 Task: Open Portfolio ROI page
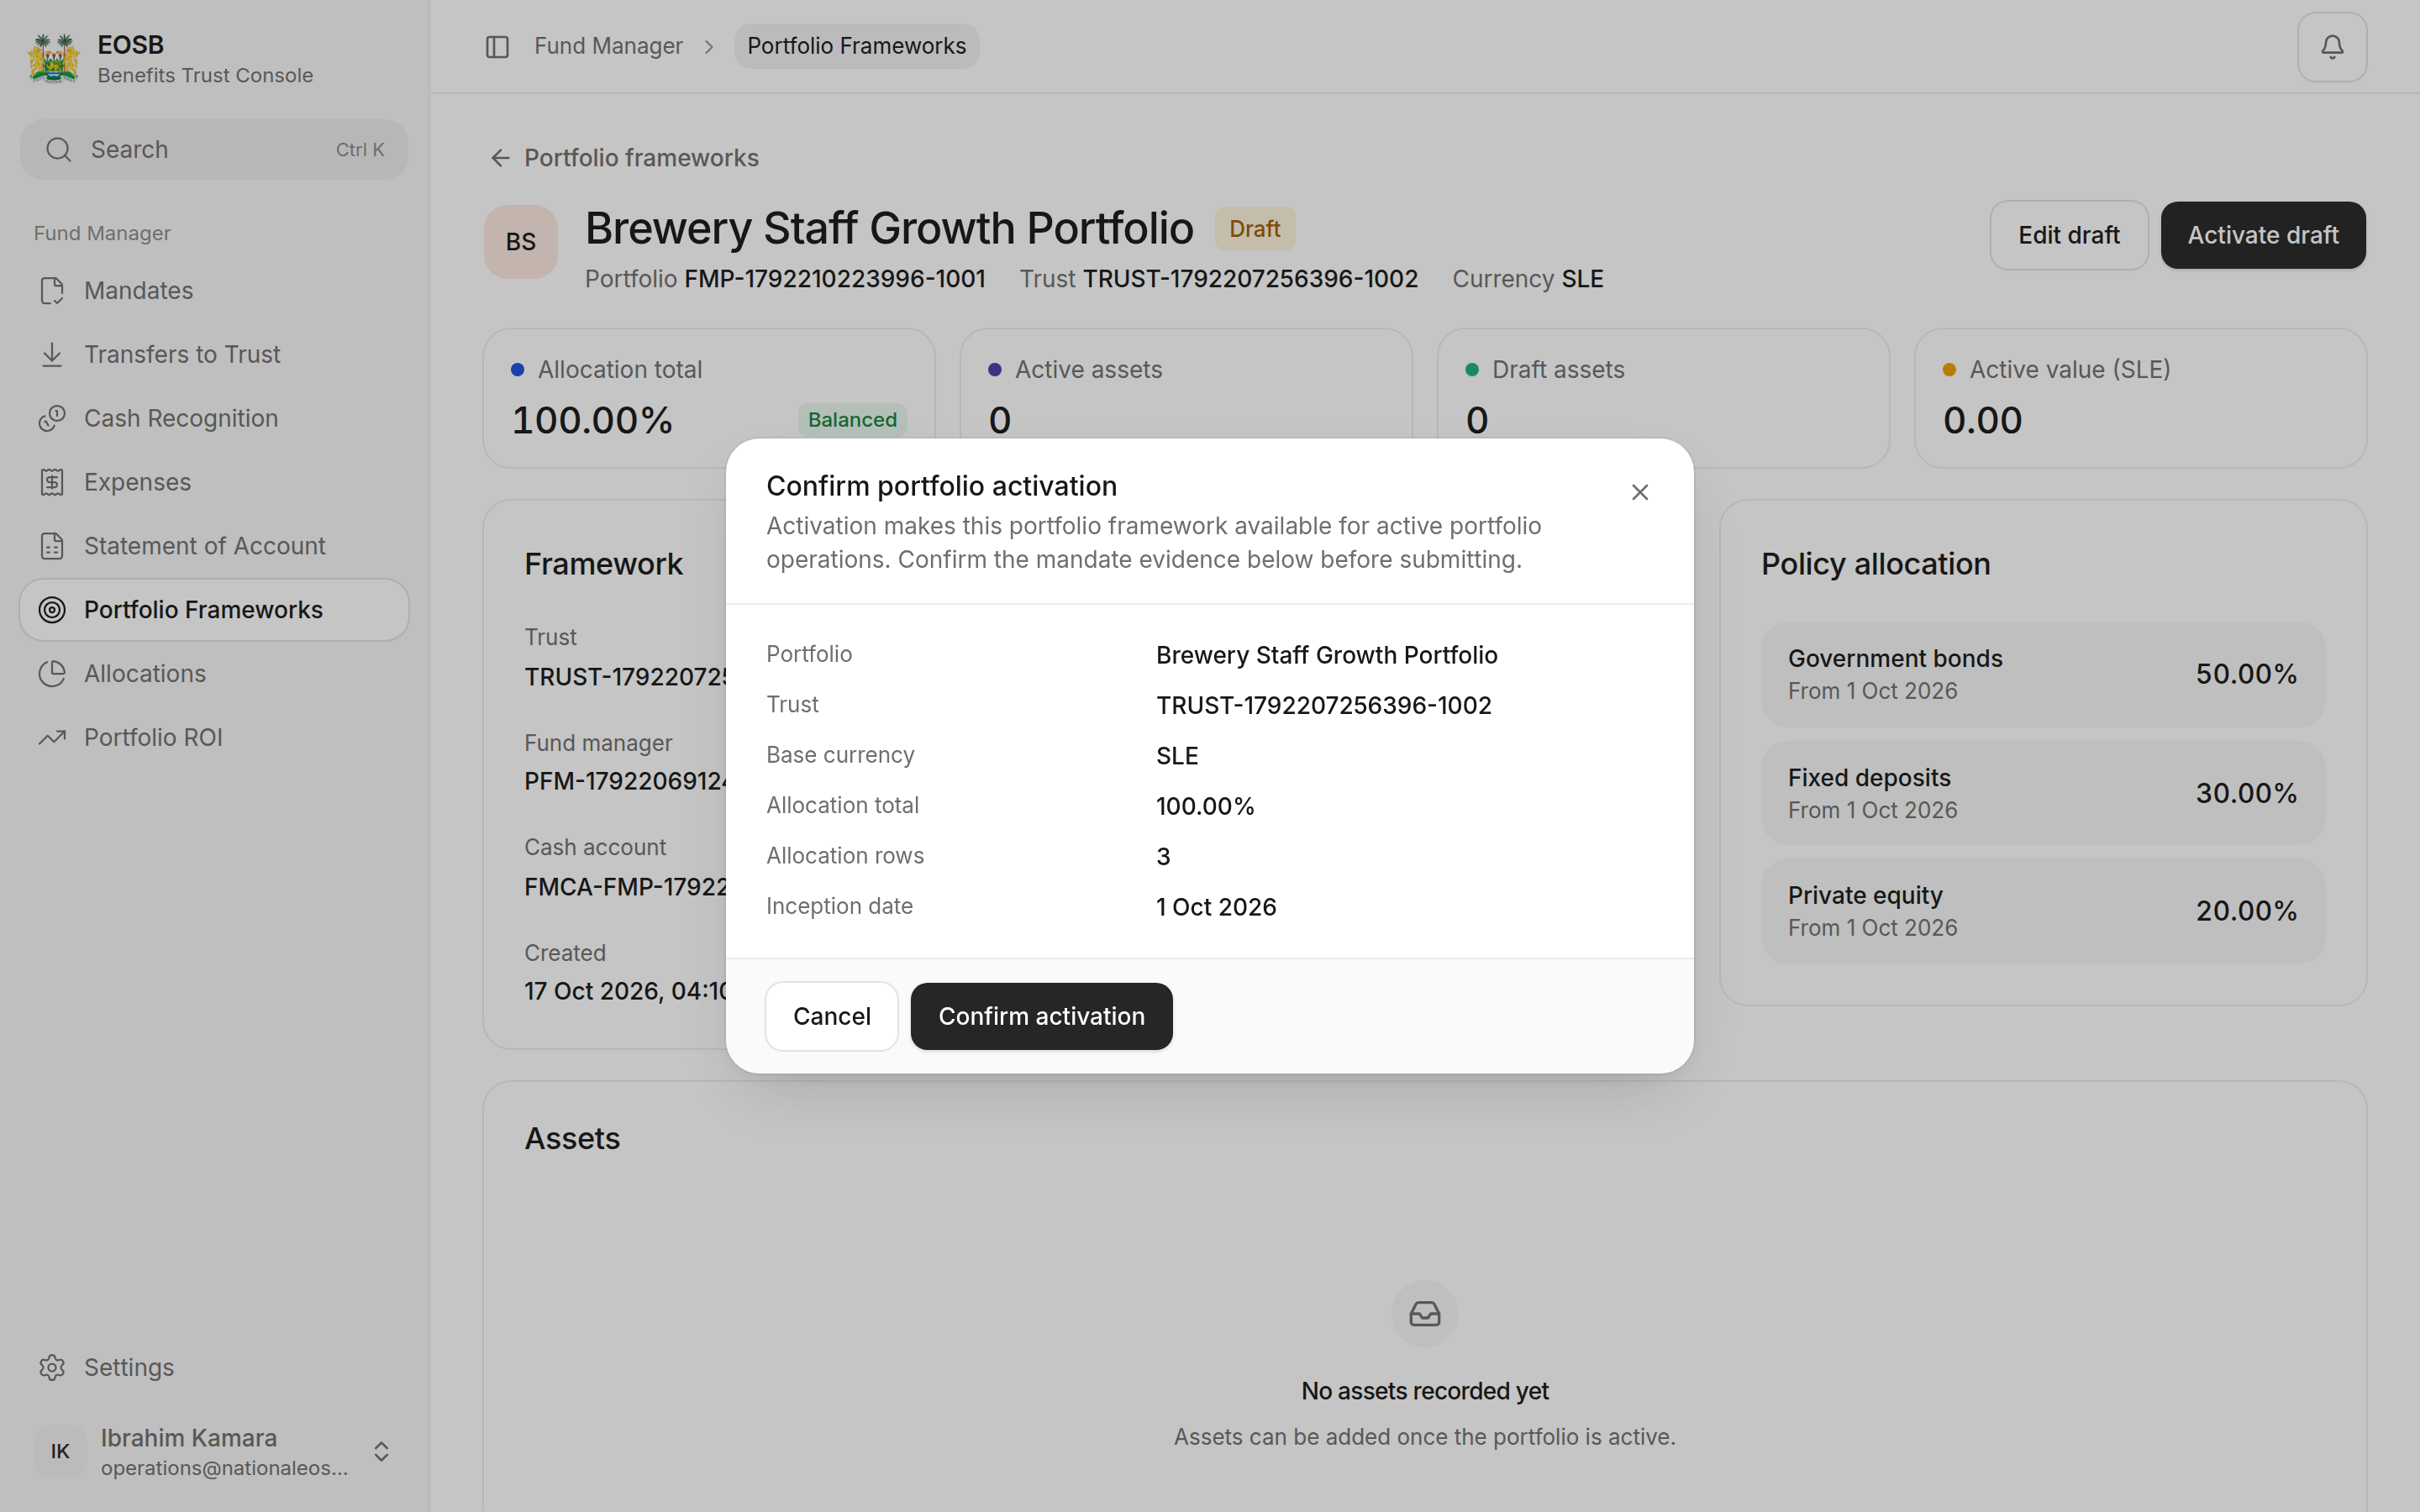[214, 737]
